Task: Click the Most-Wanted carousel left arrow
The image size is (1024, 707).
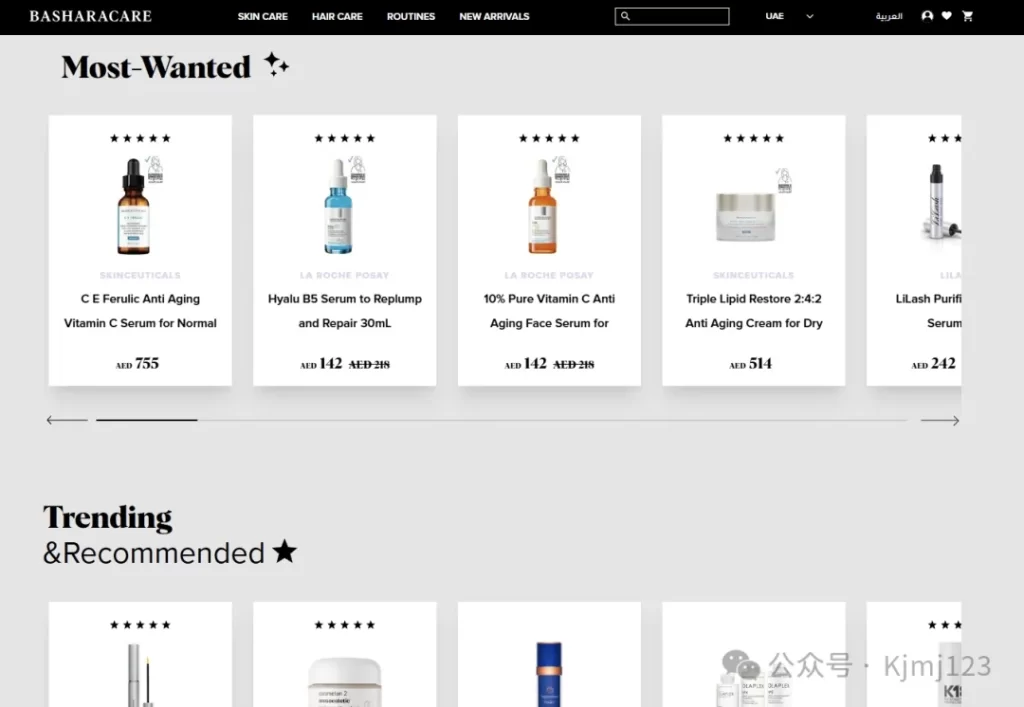Action: click(67, 420)
